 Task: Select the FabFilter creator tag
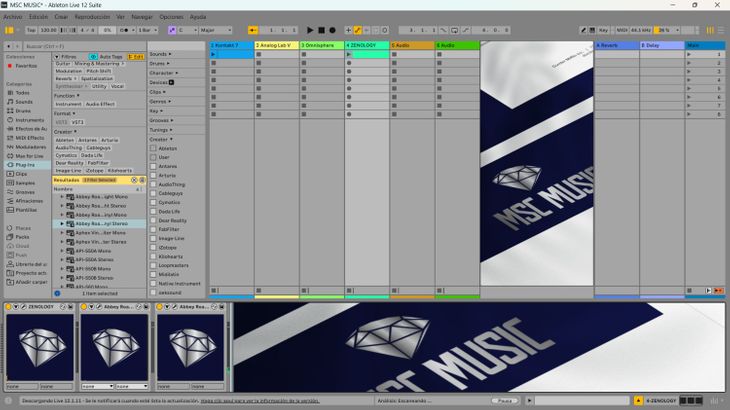point(98,163)
